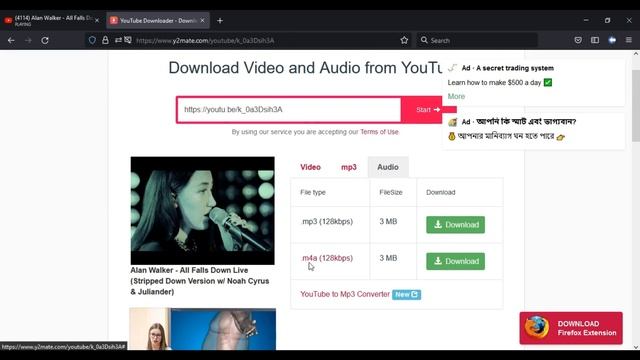Toggle the sidebar view icon

pyautogui.click(x=595, y=40)
